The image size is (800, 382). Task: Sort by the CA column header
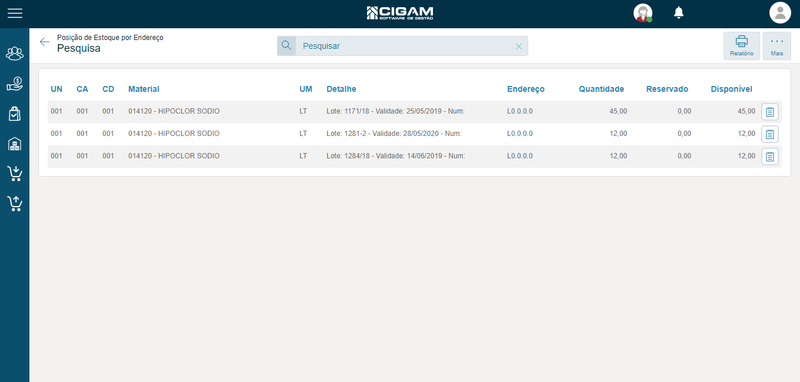[82, 89]
